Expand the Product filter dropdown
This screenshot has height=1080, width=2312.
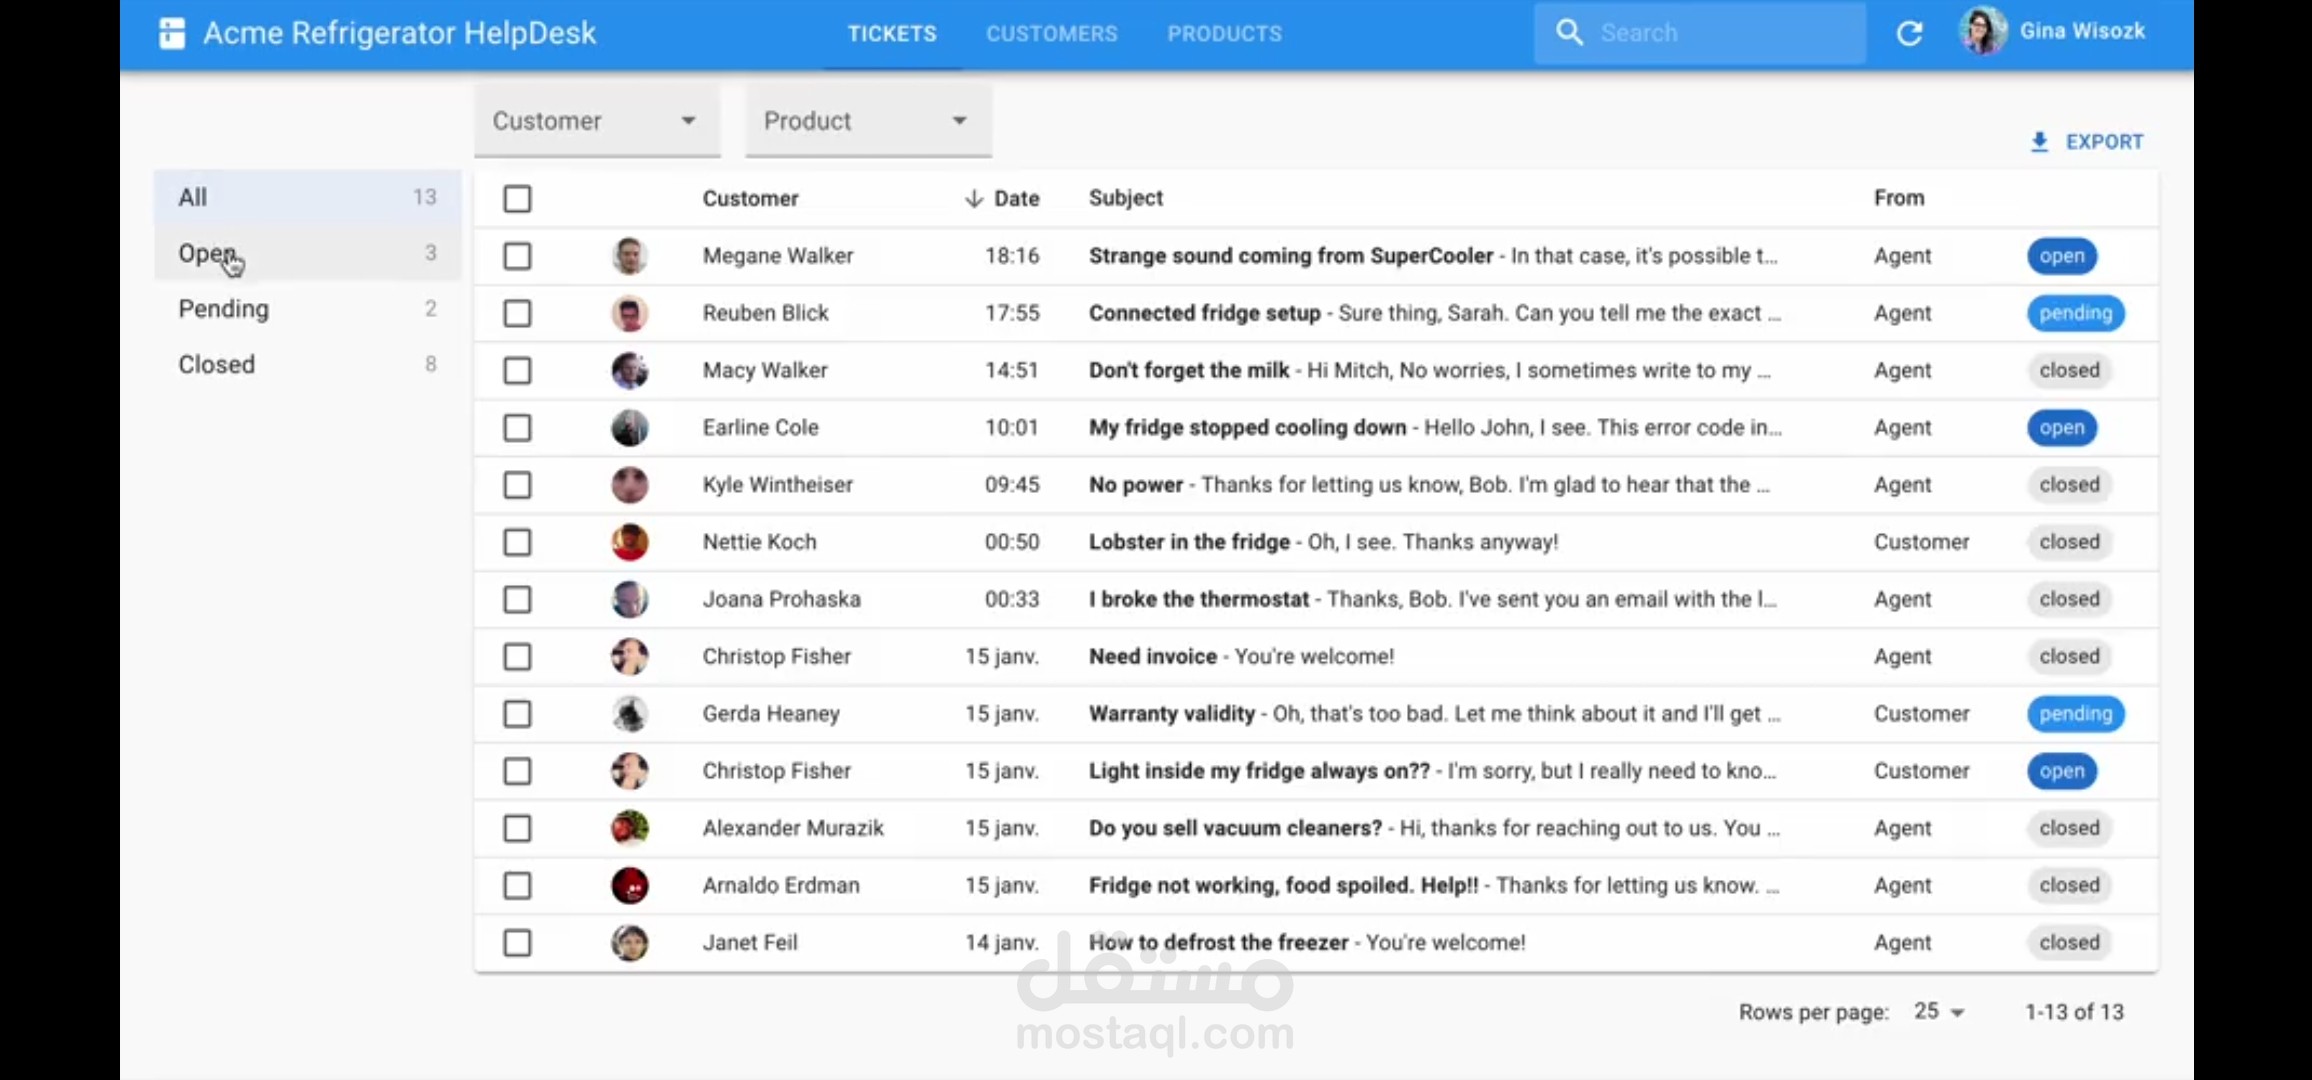click(868, 121)
